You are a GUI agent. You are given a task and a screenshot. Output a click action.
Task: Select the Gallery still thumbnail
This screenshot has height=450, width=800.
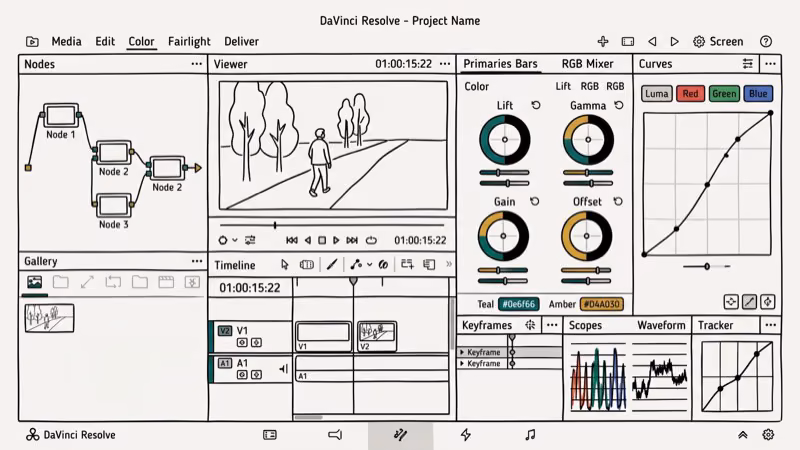(49, 318)
